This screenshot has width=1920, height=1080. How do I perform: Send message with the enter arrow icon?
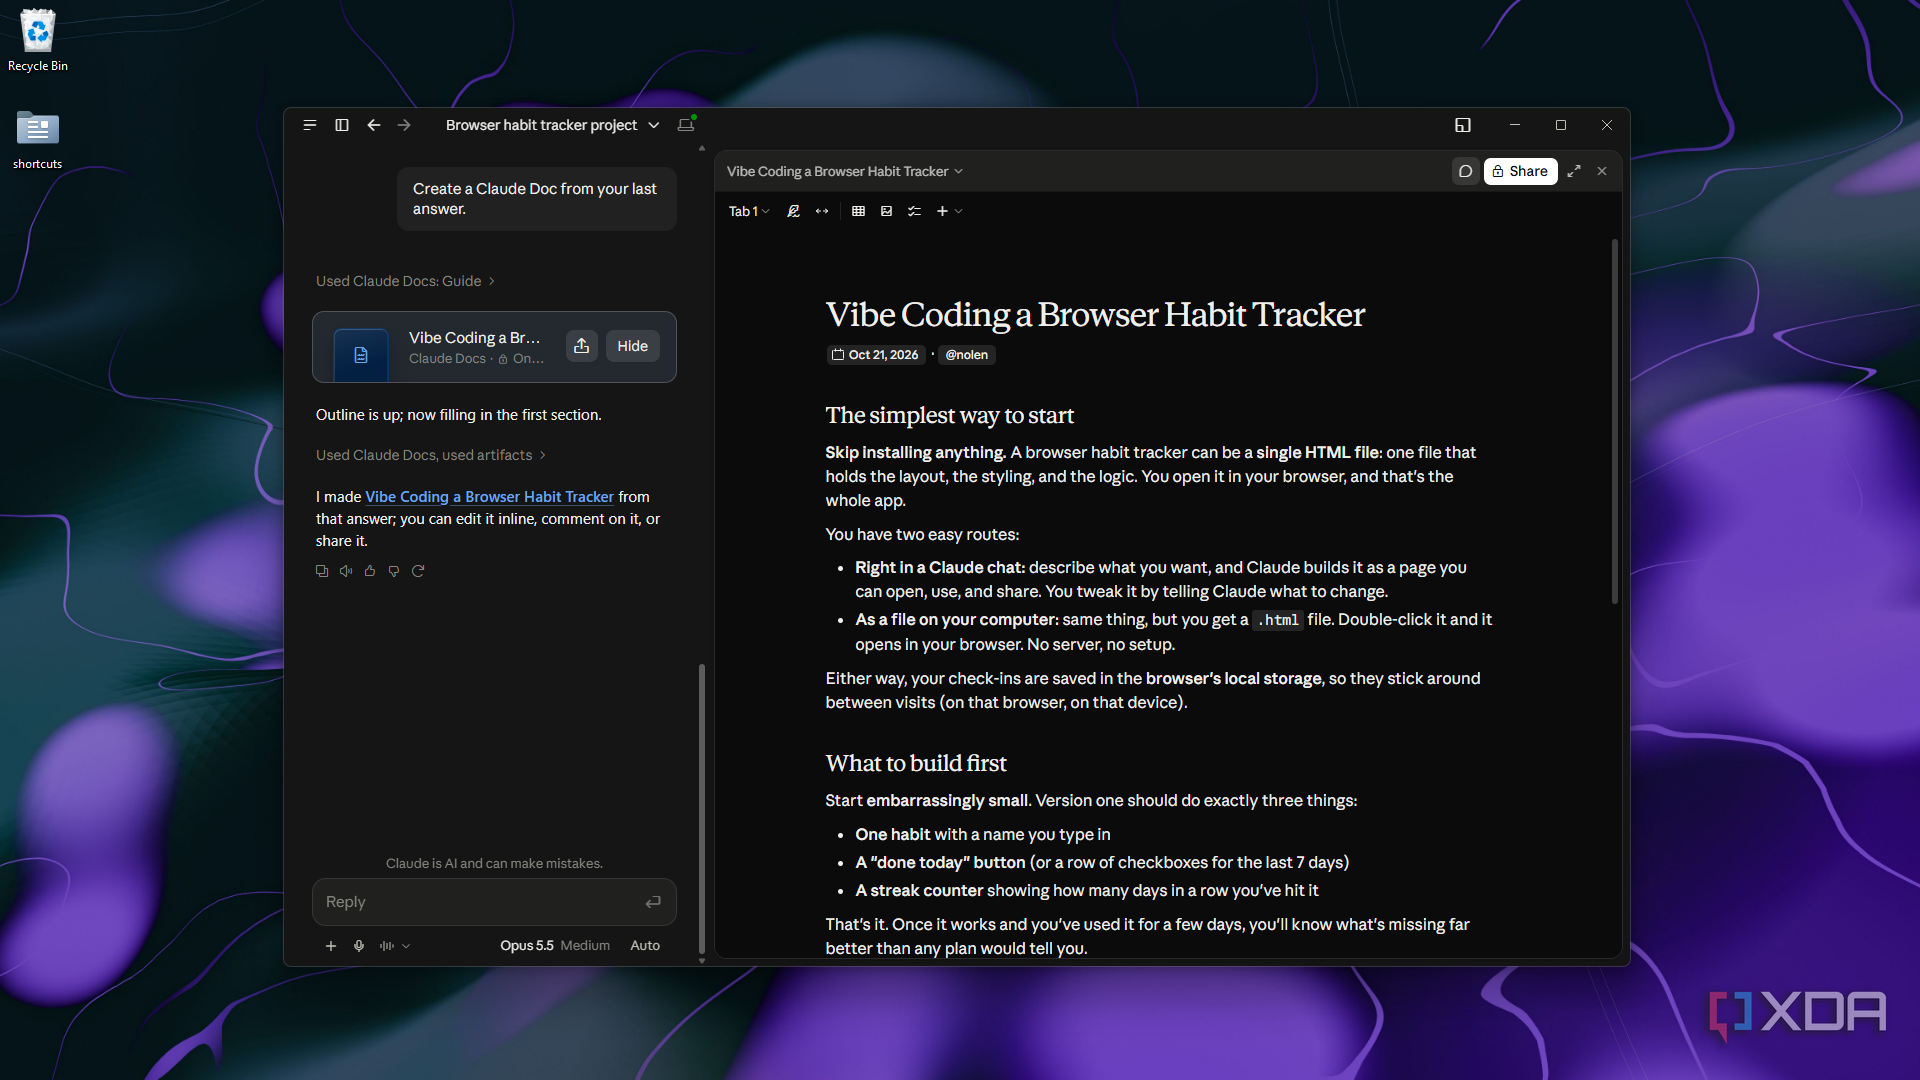point(653,902)
